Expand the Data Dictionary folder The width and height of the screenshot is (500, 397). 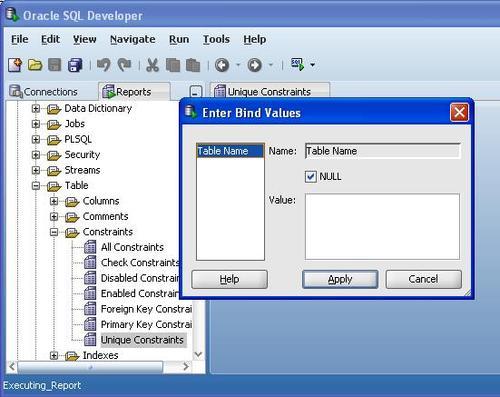(36, 108)
